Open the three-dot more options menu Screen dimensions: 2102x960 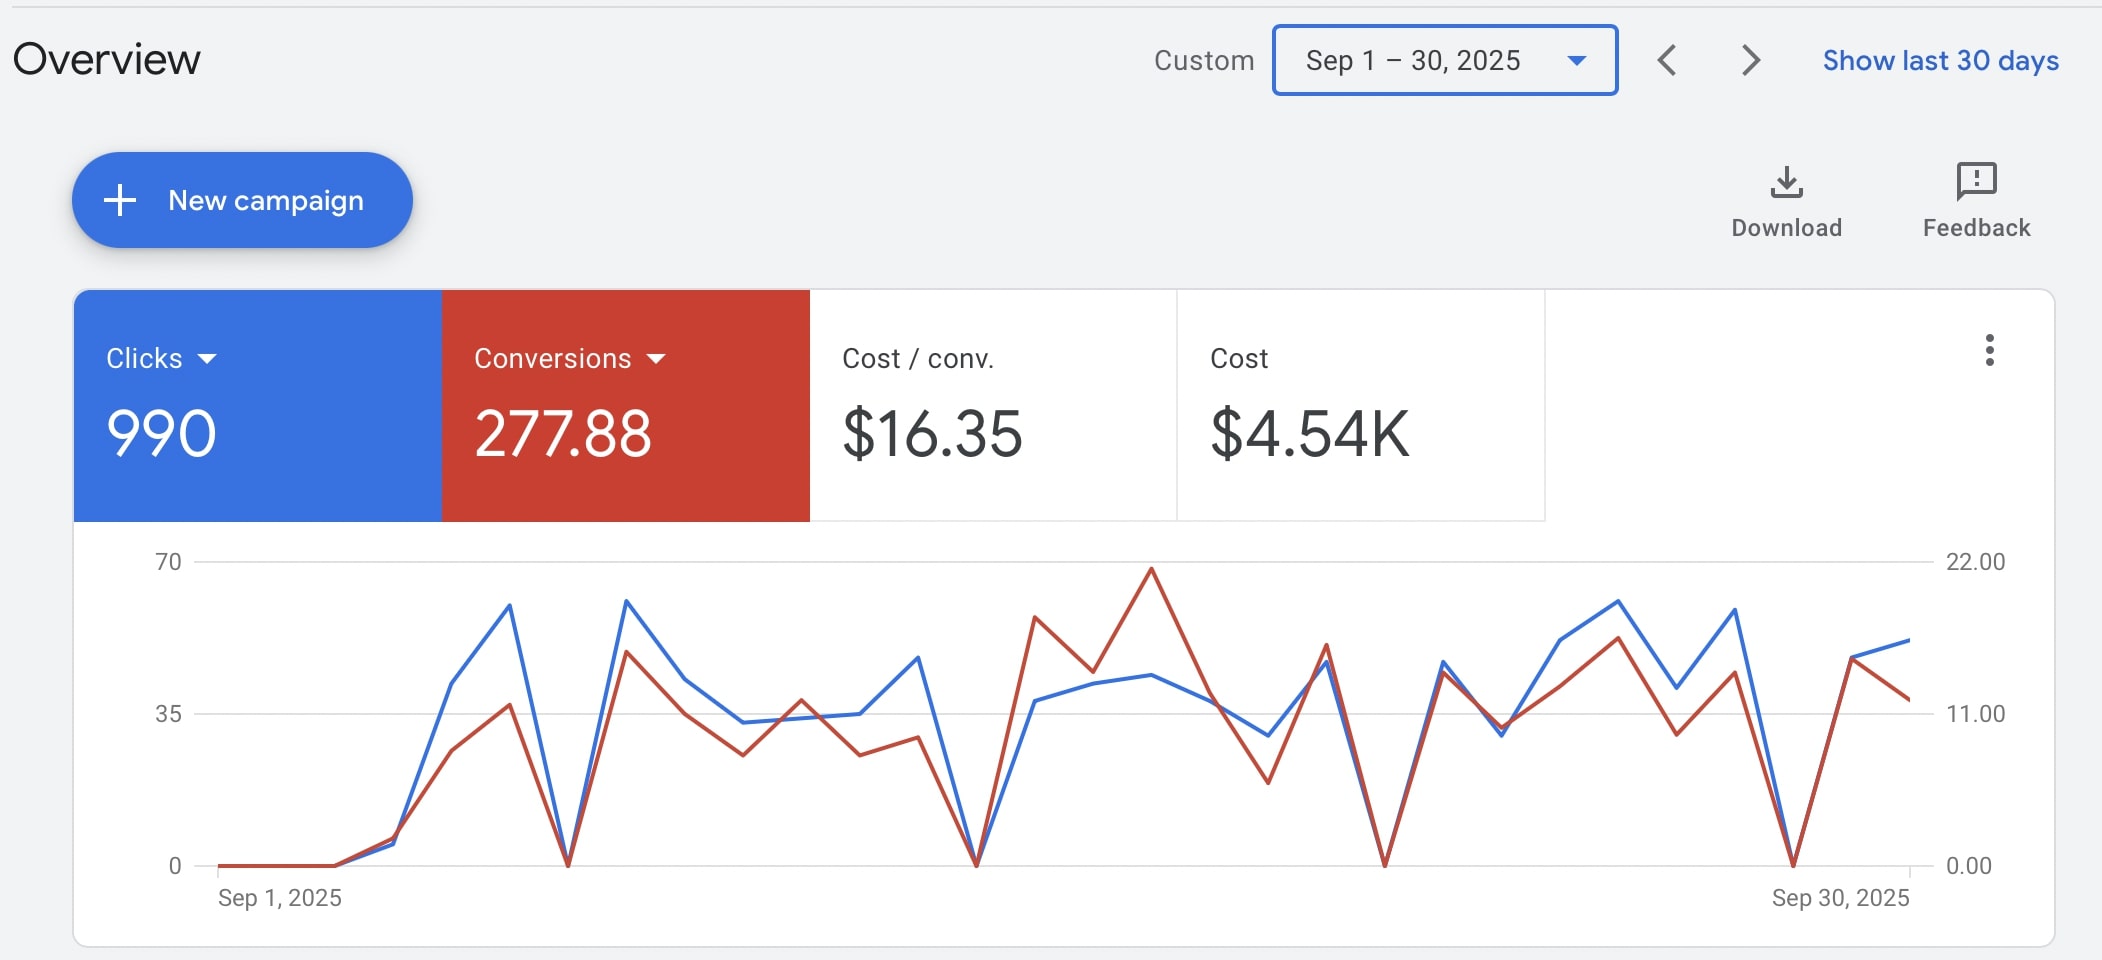[1989, 350]
